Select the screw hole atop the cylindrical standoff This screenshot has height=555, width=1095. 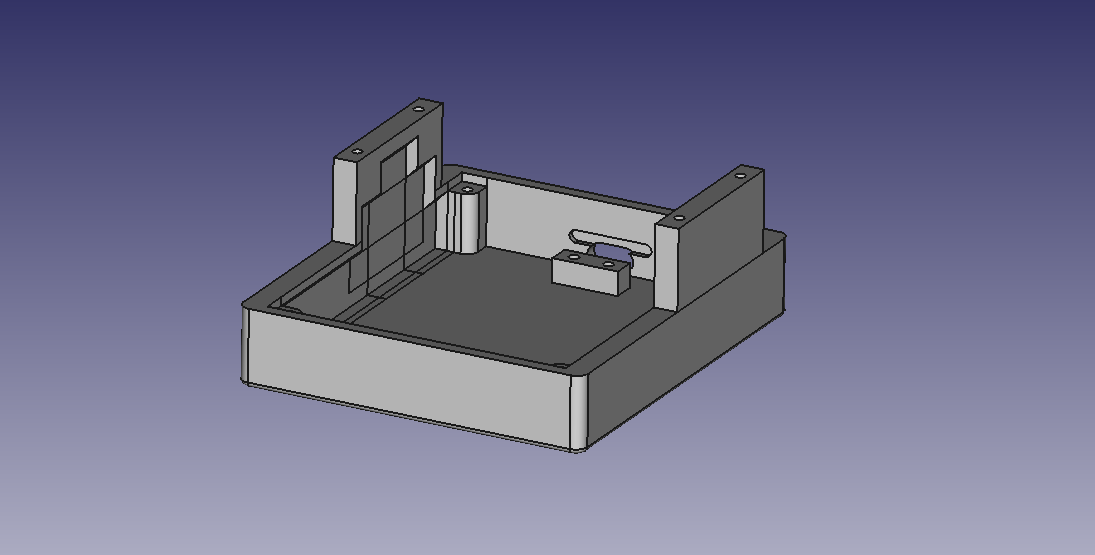tap(467, 189)
